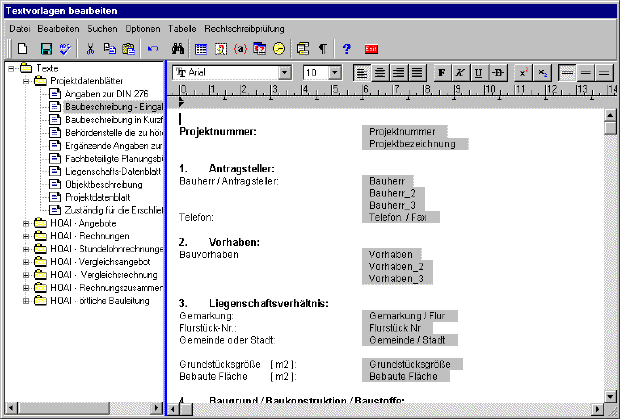The width and height of the screenshot is (620, 419).
Task: Click the Undo arrow icon
Action: tap(152, 48)
